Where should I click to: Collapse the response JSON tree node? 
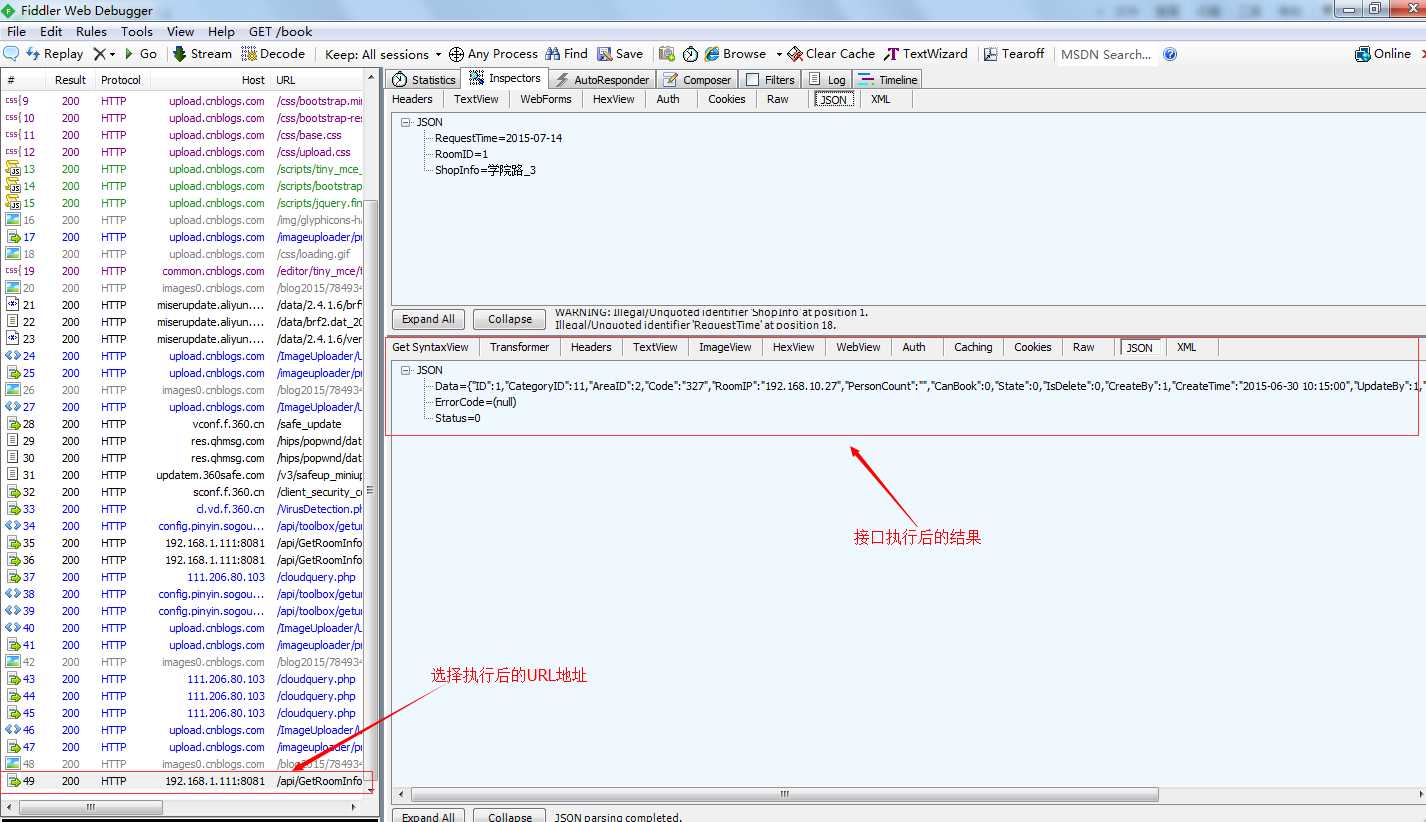click(x=406, y=370)
